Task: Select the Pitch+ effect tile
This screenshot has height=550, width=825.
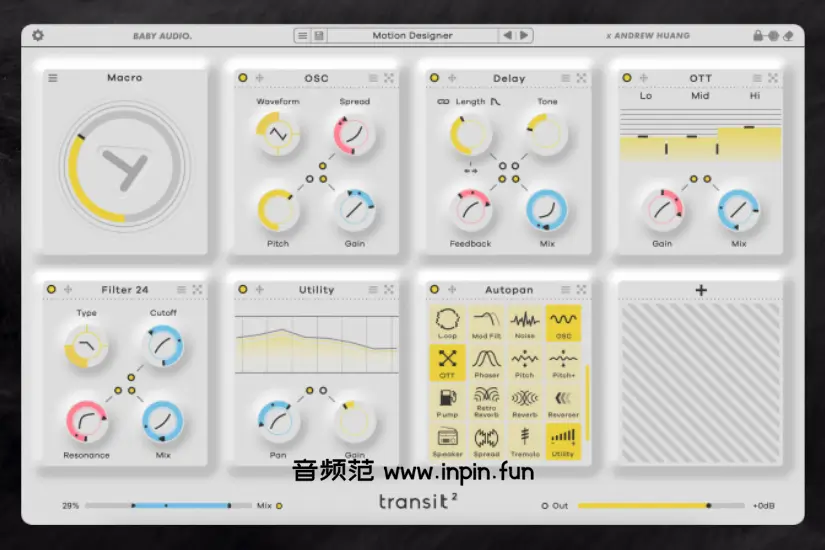Action: (x=563, y=363)
